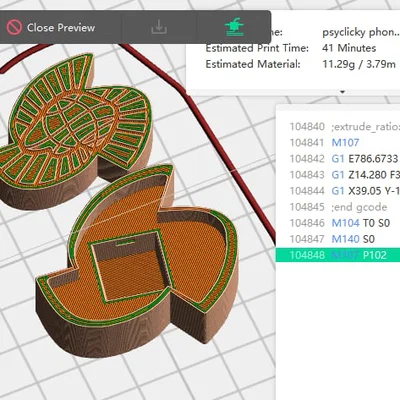Select G-code line 104844 G1 X39.05
Image resolution: width=400 pixels, height=400 pixels.
[x=338, y=191]
